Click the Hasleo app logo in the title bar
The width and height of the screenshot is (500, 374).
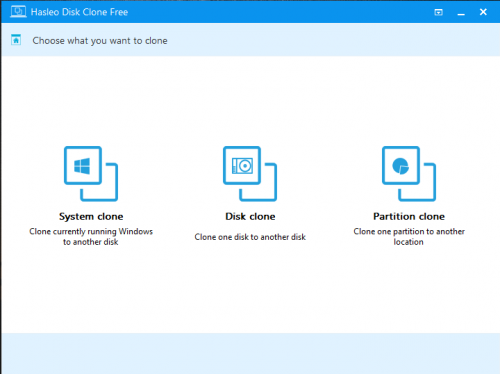pos(18,12)
